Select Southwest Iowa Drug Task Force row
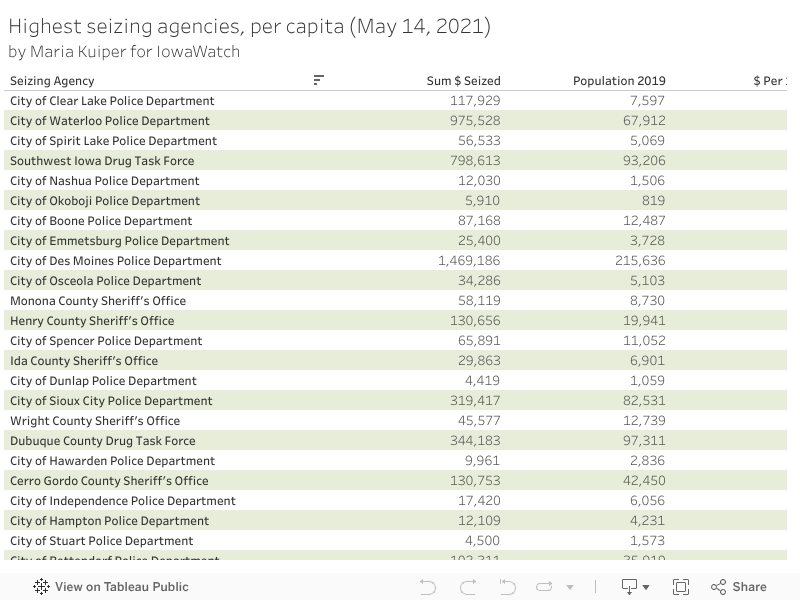Image resolution: width=800 pixels, height=600 pixels. click(102, 161)
